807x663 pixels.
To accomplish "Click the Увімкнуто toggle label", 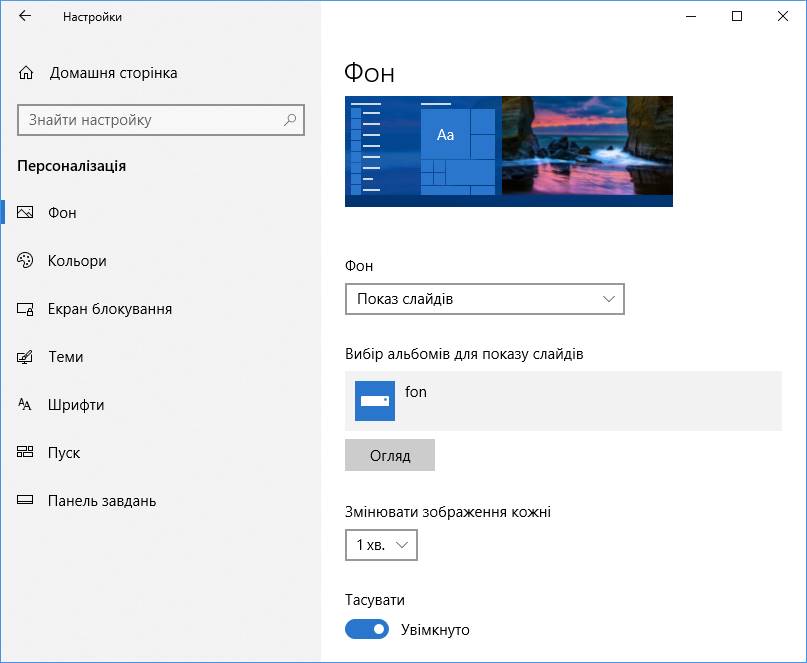I will (x=435, y=630).
